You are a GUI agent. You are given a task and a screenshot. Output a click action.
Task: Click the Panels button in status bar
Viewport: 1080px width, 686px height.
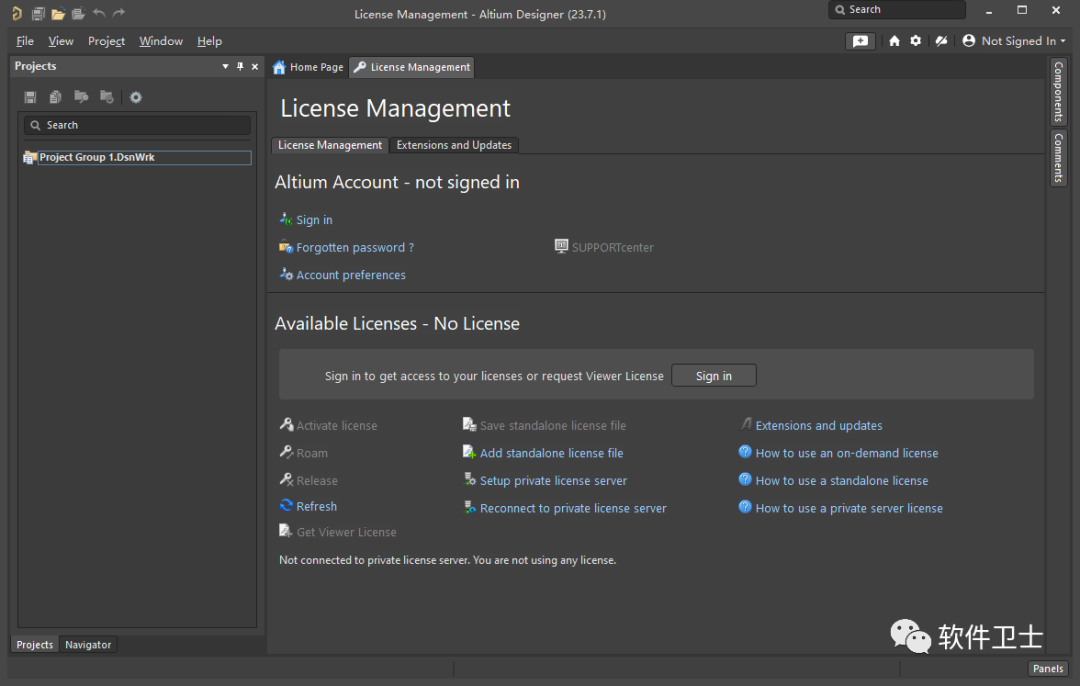coord(1048,669)
